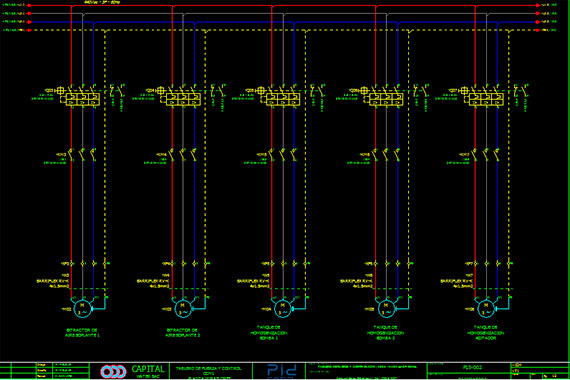Click the fifth circuit breaker's yellow trip block
This screenshot has height=380, width=570.
[x=486, y=99]
